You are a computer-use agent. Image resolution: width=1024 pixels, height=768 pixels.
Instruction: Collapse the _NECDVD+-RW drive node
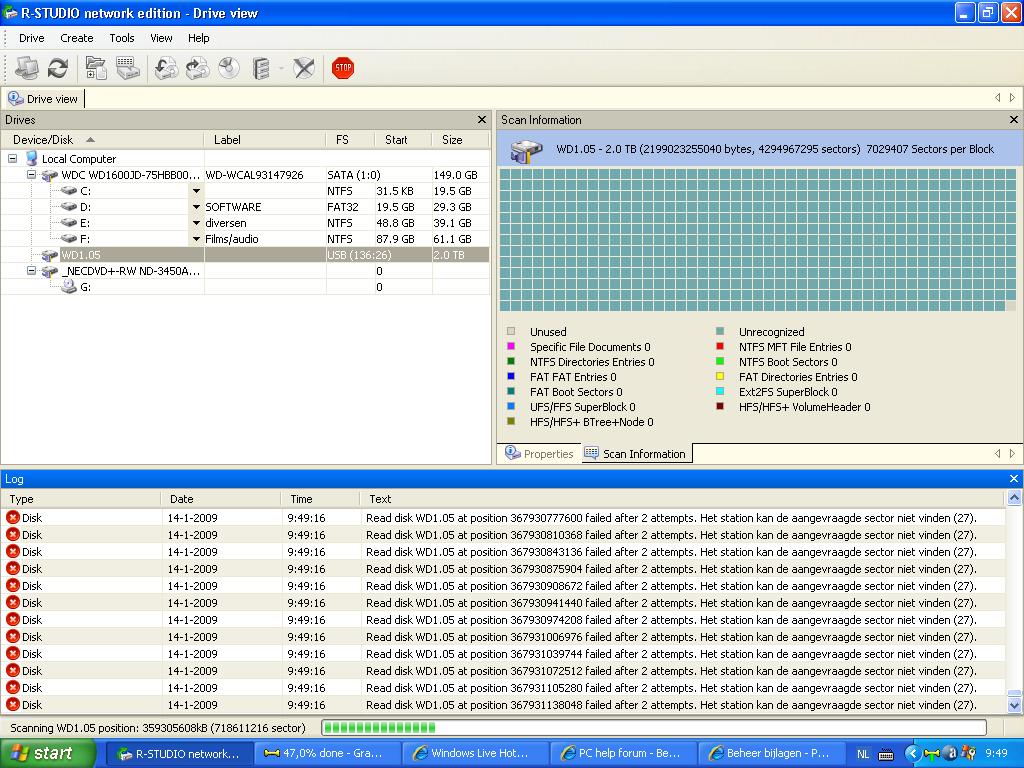[31, 270]
